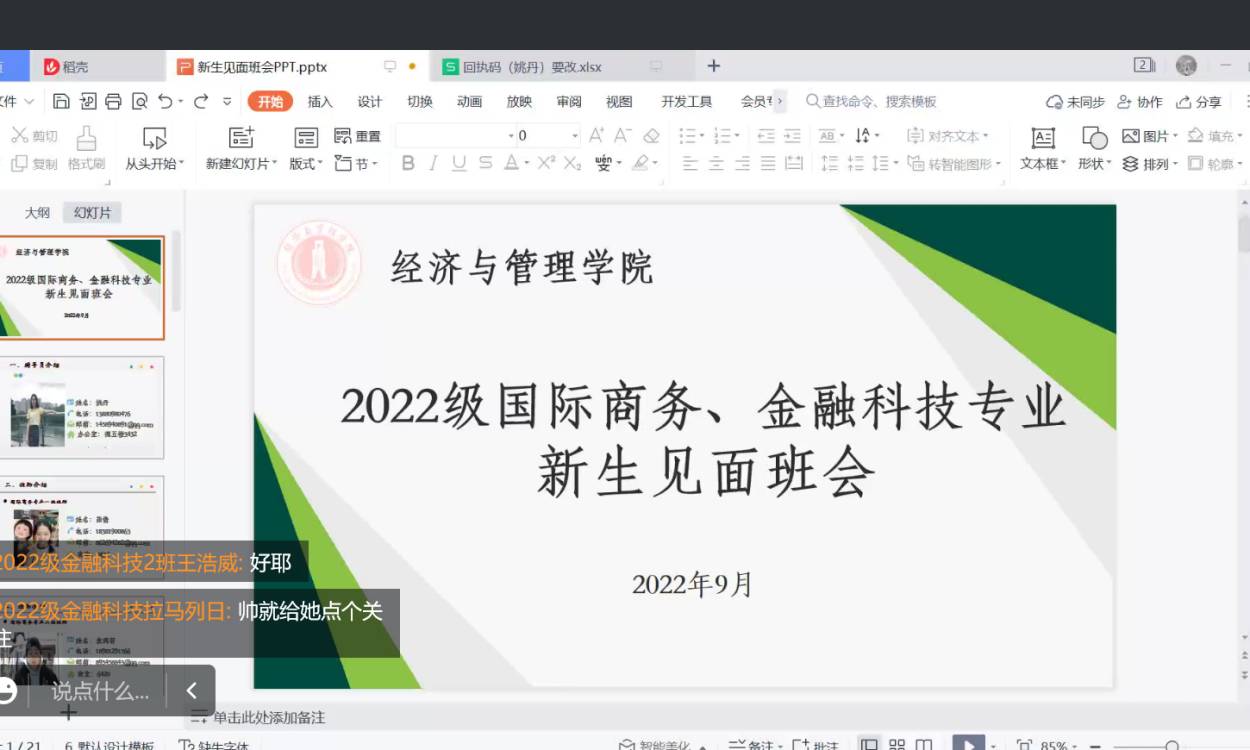Increase the paragraph indent

[x=792, y=135]
